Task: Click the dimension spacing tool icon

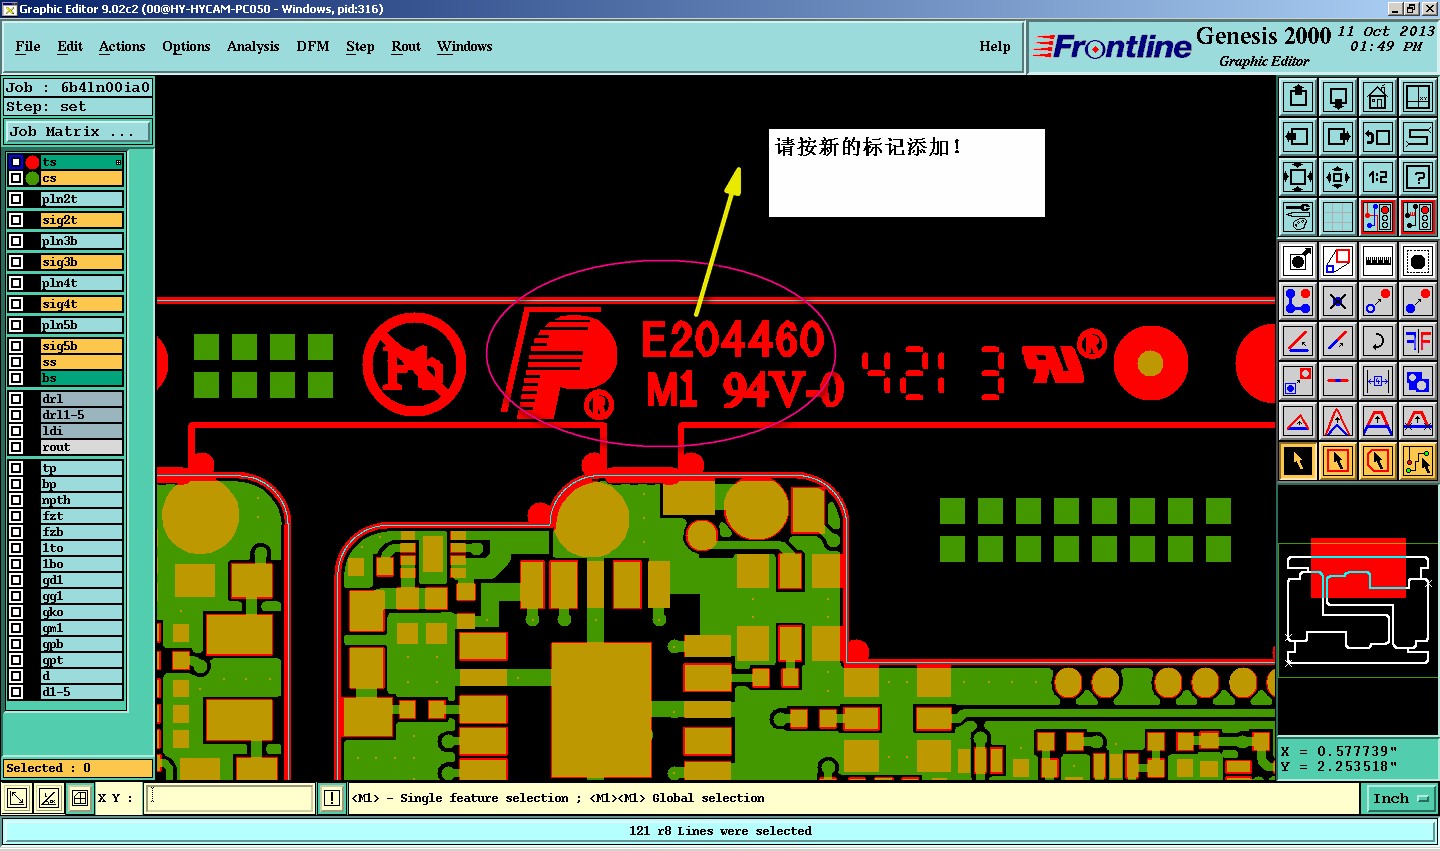Action: 1378,381
